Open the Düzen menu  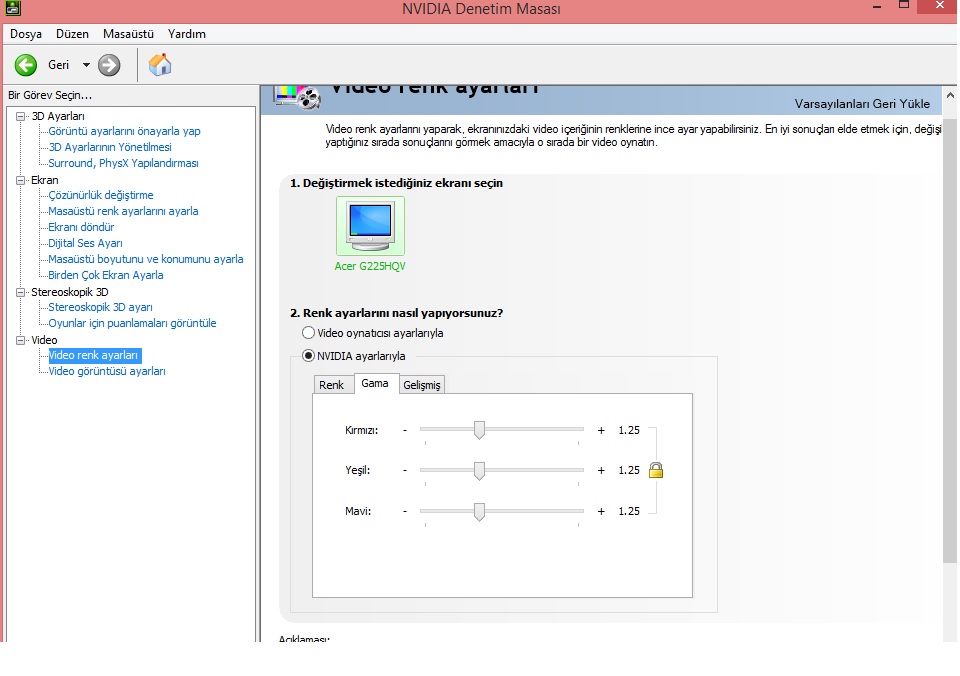coord(72,34)
